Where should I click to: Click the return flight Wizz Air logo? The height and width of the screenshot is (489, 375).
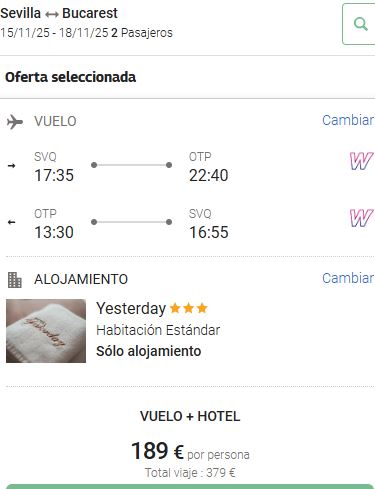[361, 218]
